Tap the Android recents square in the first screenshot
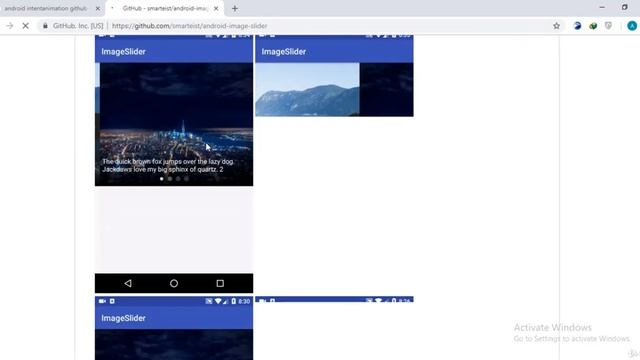Viewport: 640px width, 360px height. click(220, 283)
